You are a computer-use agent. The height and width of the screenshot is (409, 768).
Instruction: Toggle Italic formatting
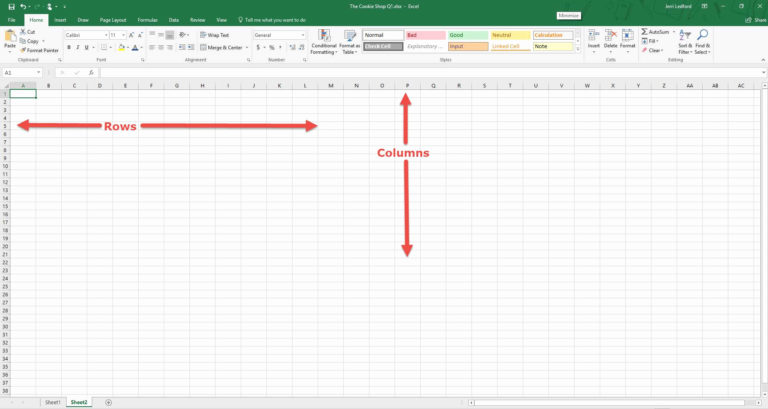(x=78, y=48)
